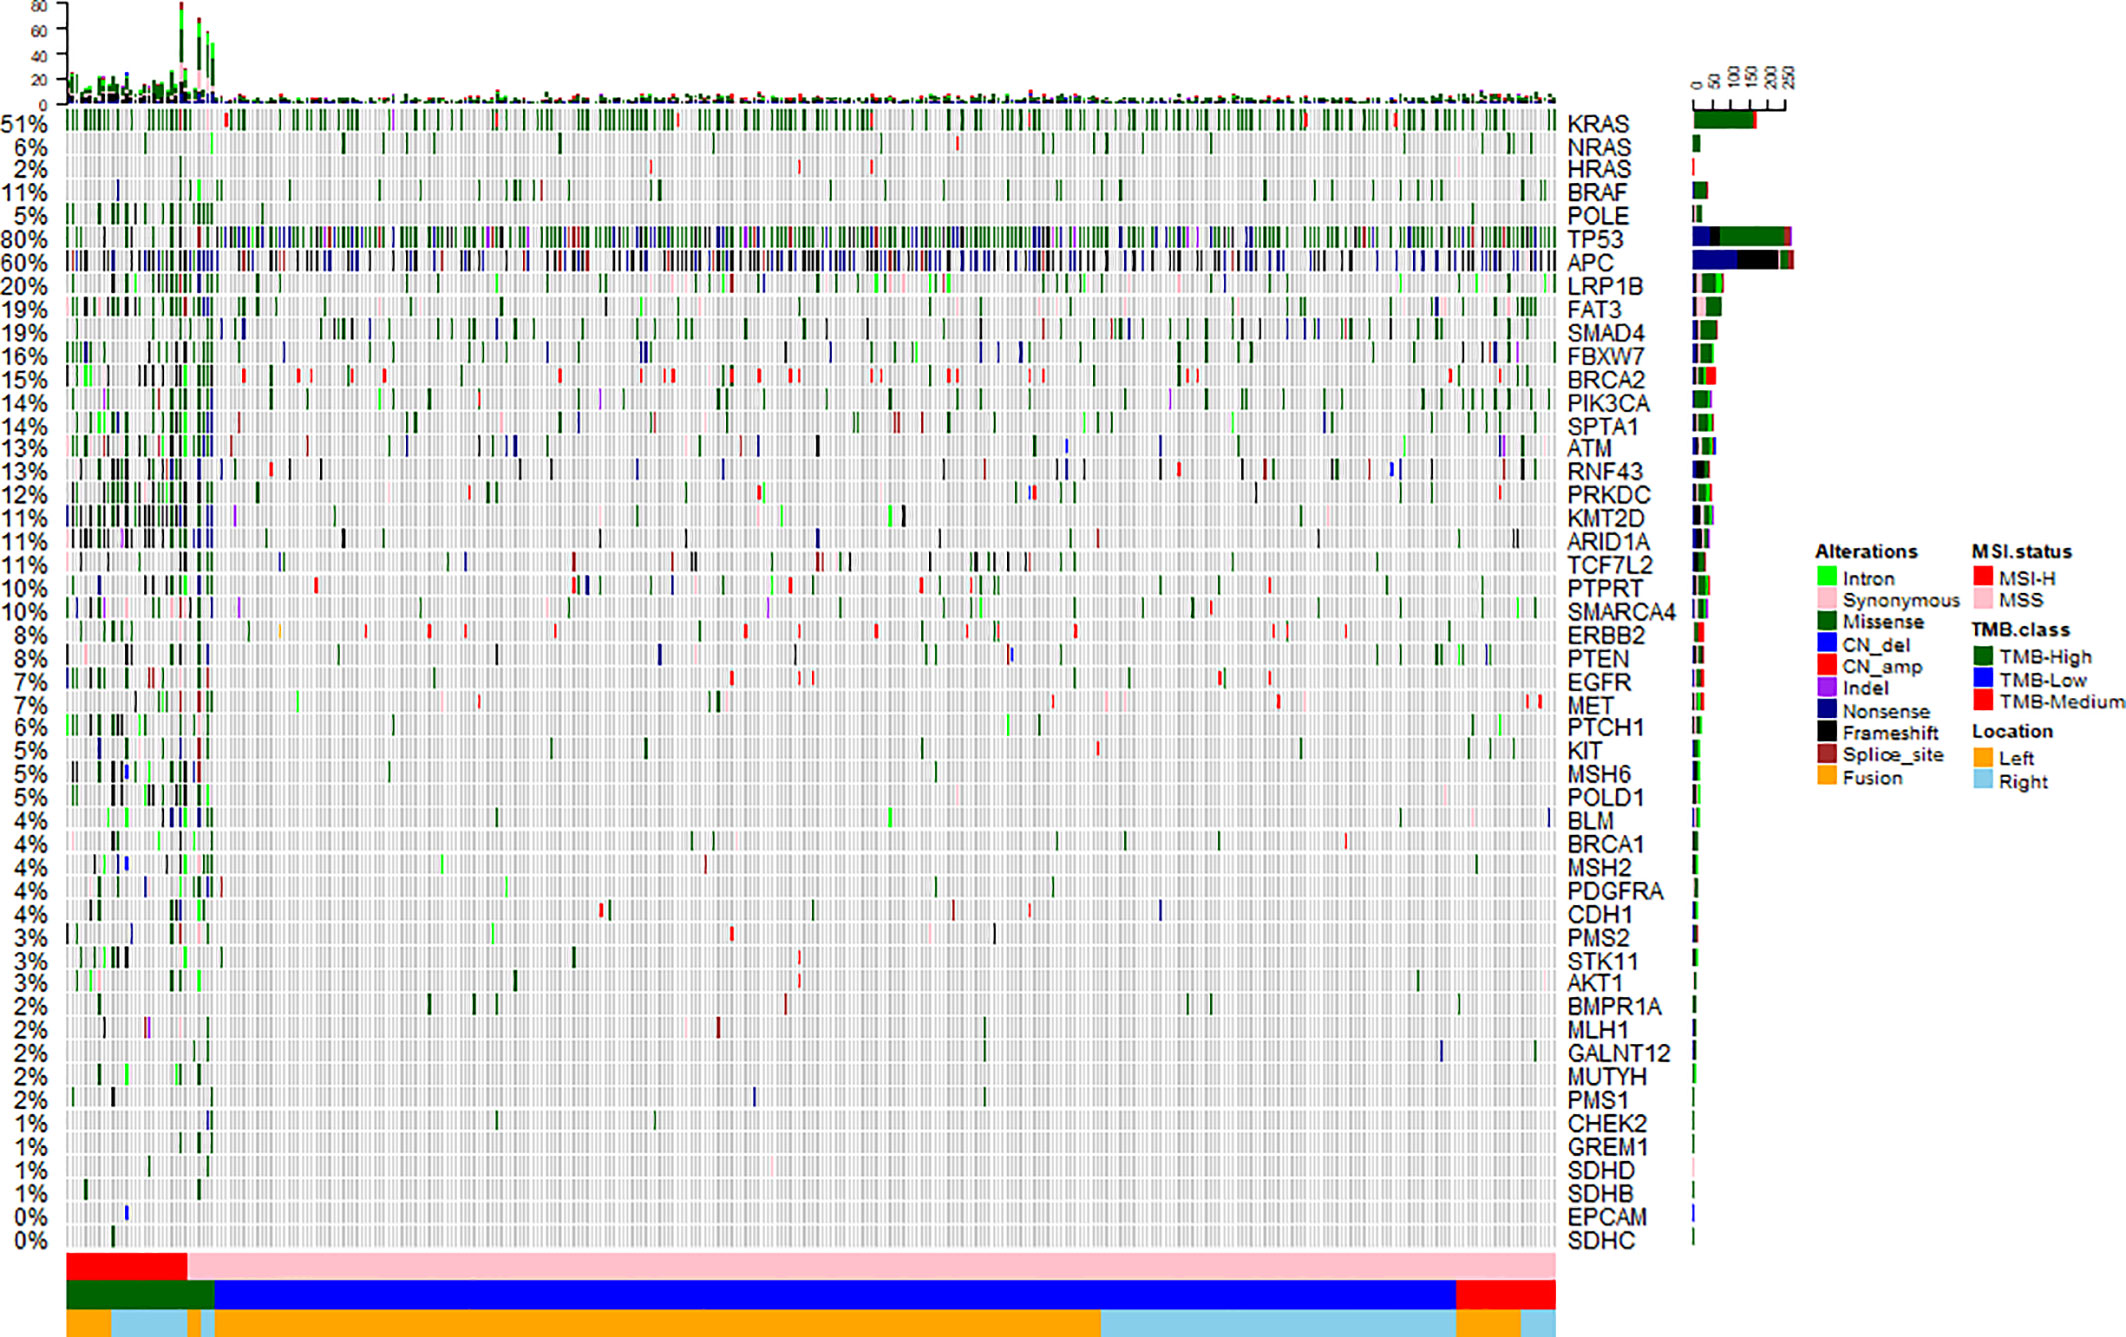Select the Fusion orange legend swatch
Screen dimensions: 2126x1337
click(x=1826, y=777)
